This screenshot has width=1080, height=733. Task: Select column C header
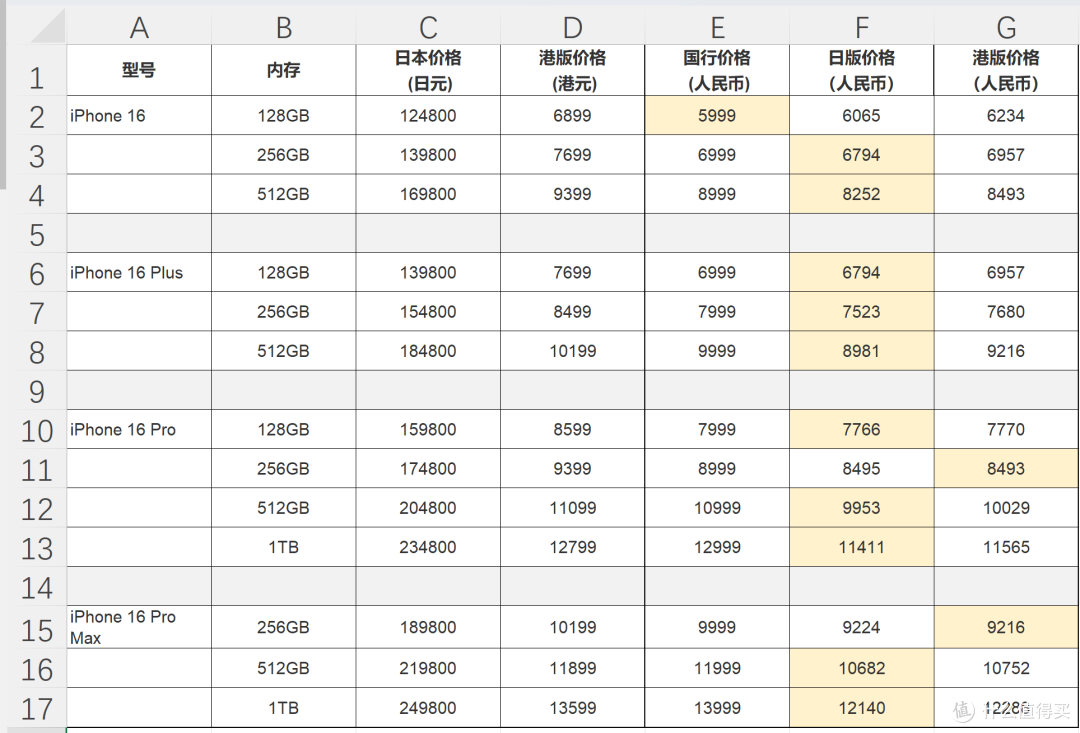point(428,27)
